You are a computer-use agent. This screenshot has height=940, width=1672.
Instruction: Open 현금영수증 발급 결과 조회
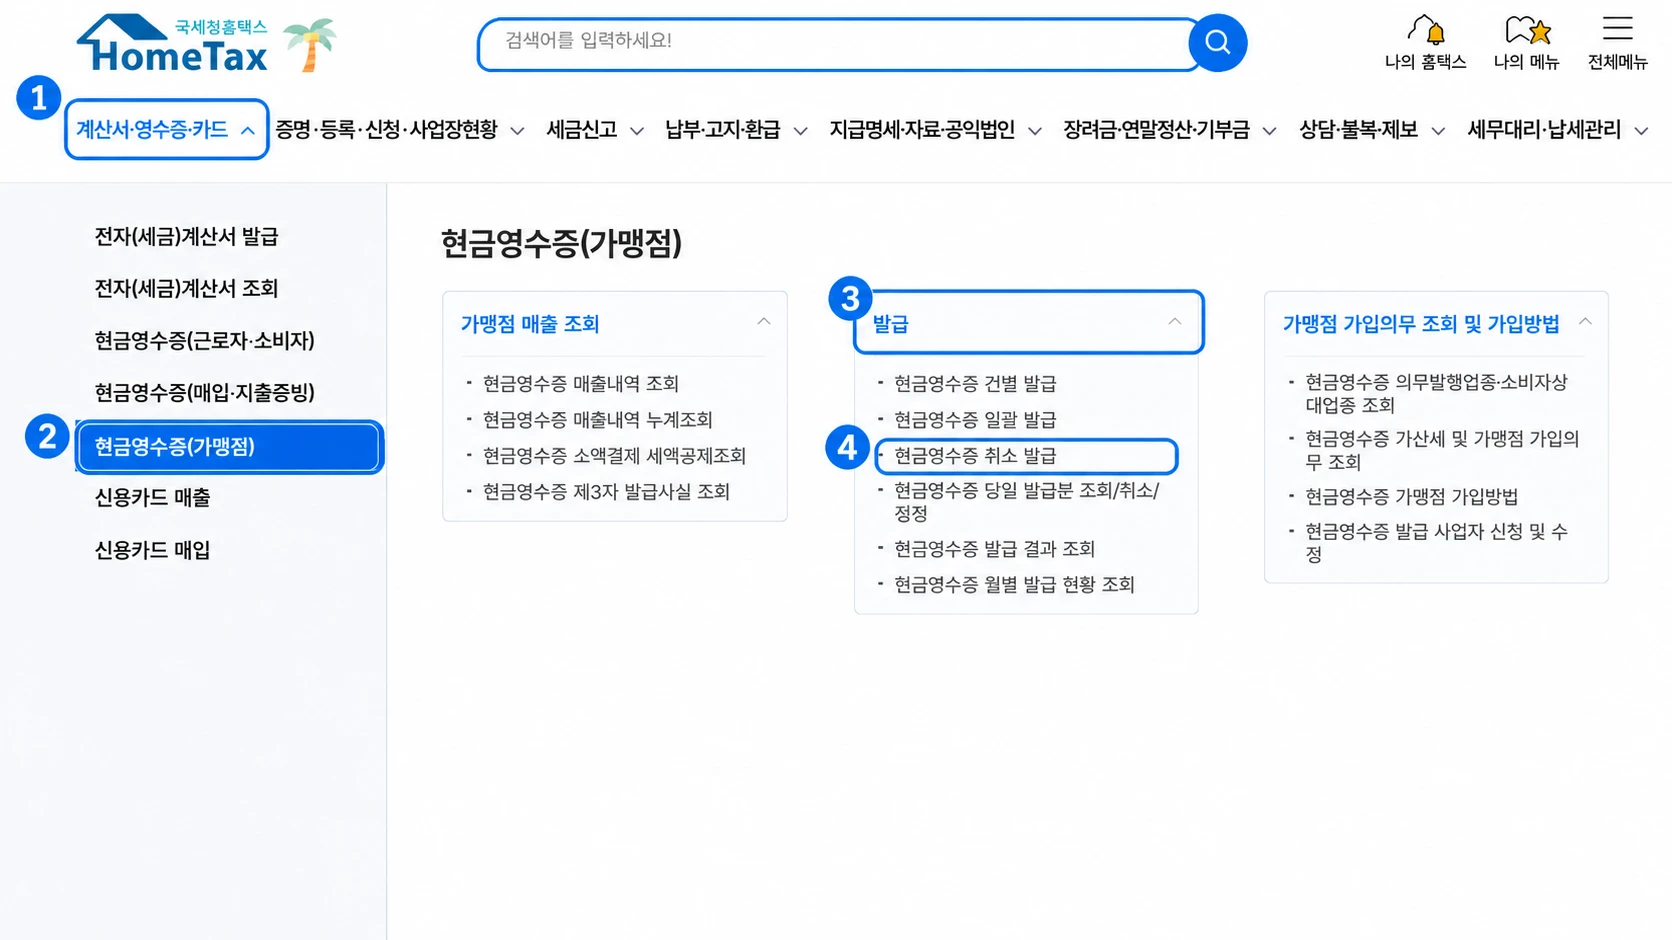click(994, 549)
